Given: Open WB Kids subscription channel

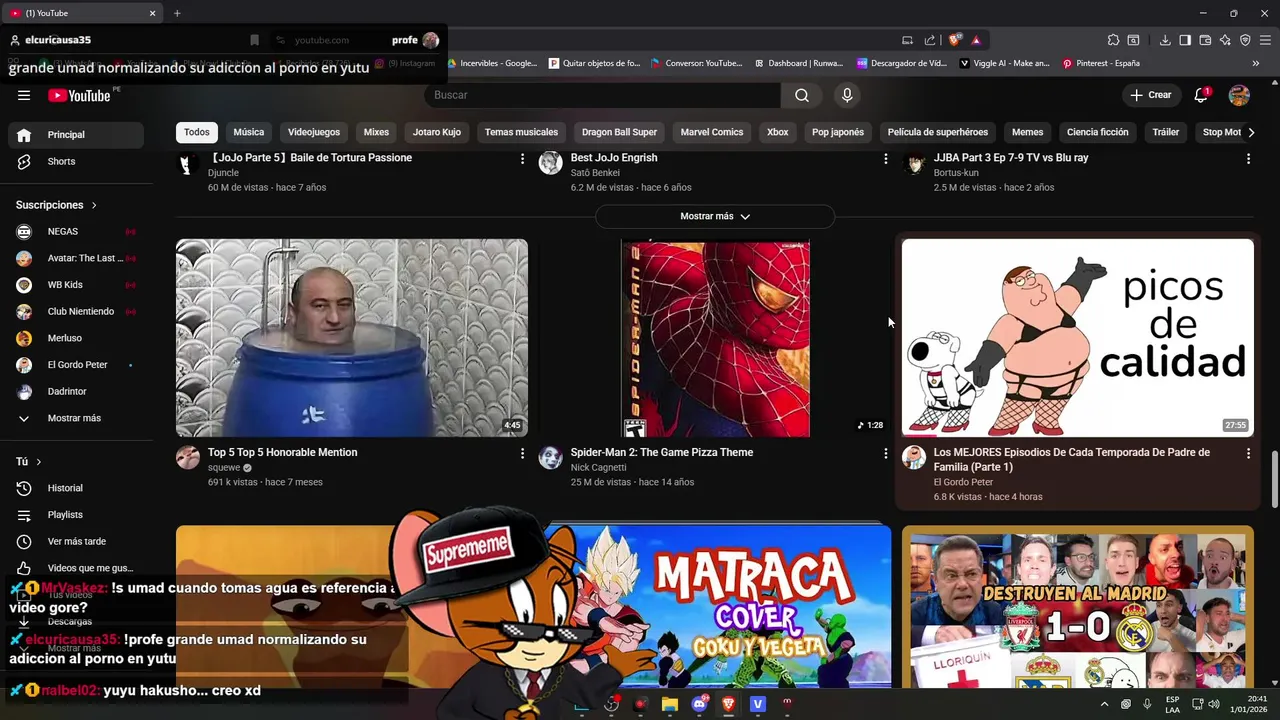Looking at the screenshot, I should (x=75, y=285).
